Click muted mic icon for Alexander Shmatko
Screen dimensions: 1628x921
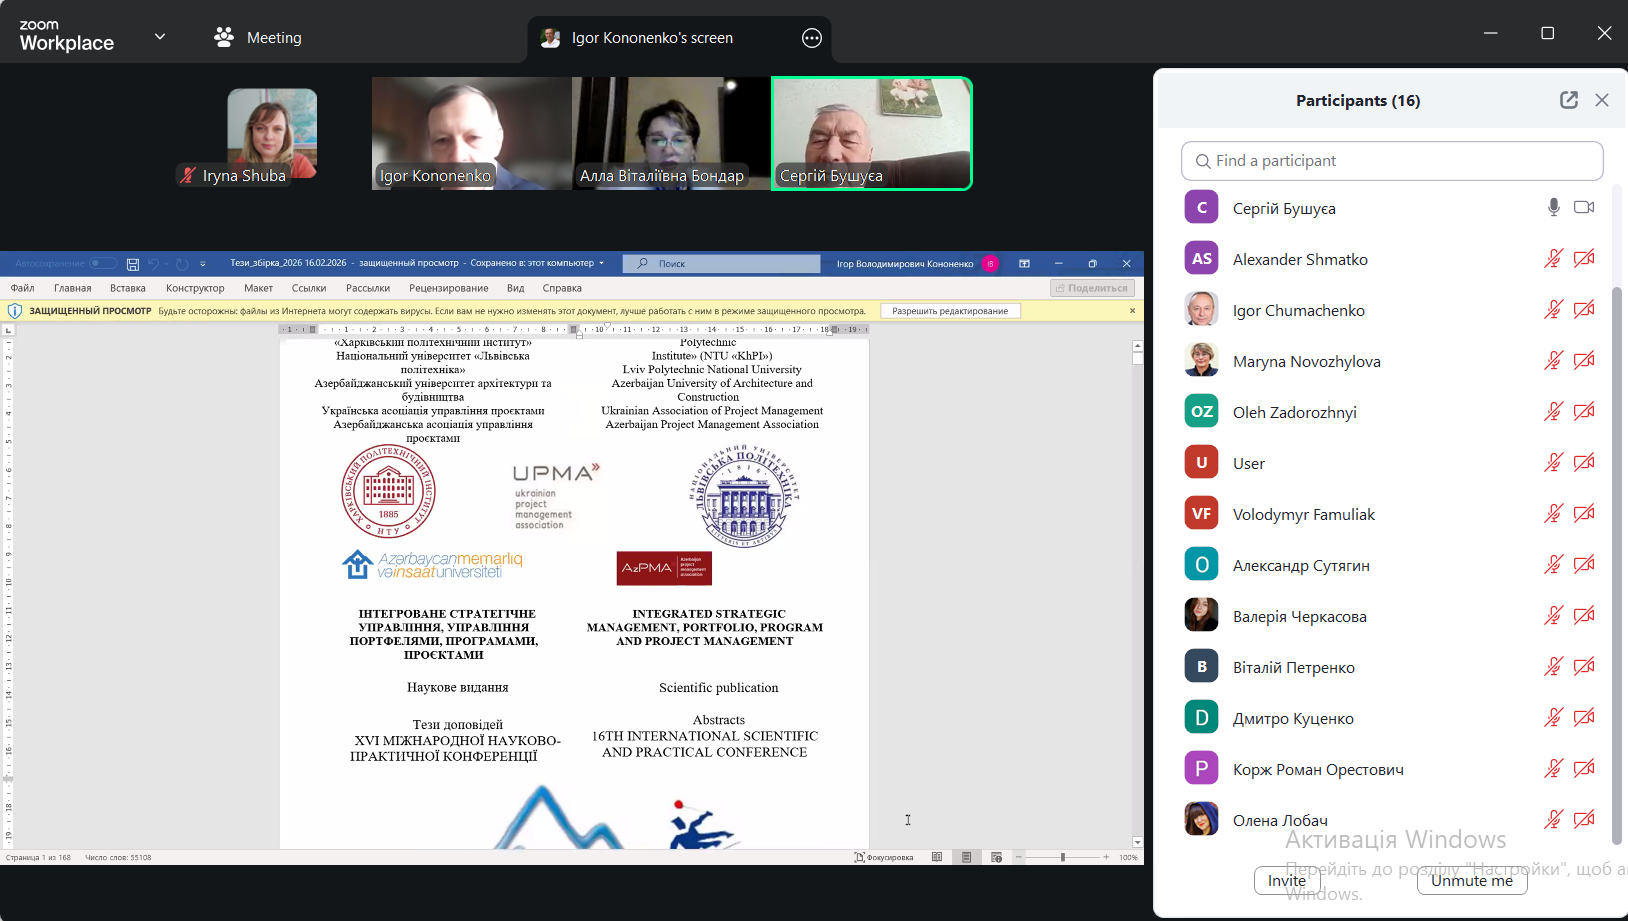tap(1553, 259)
